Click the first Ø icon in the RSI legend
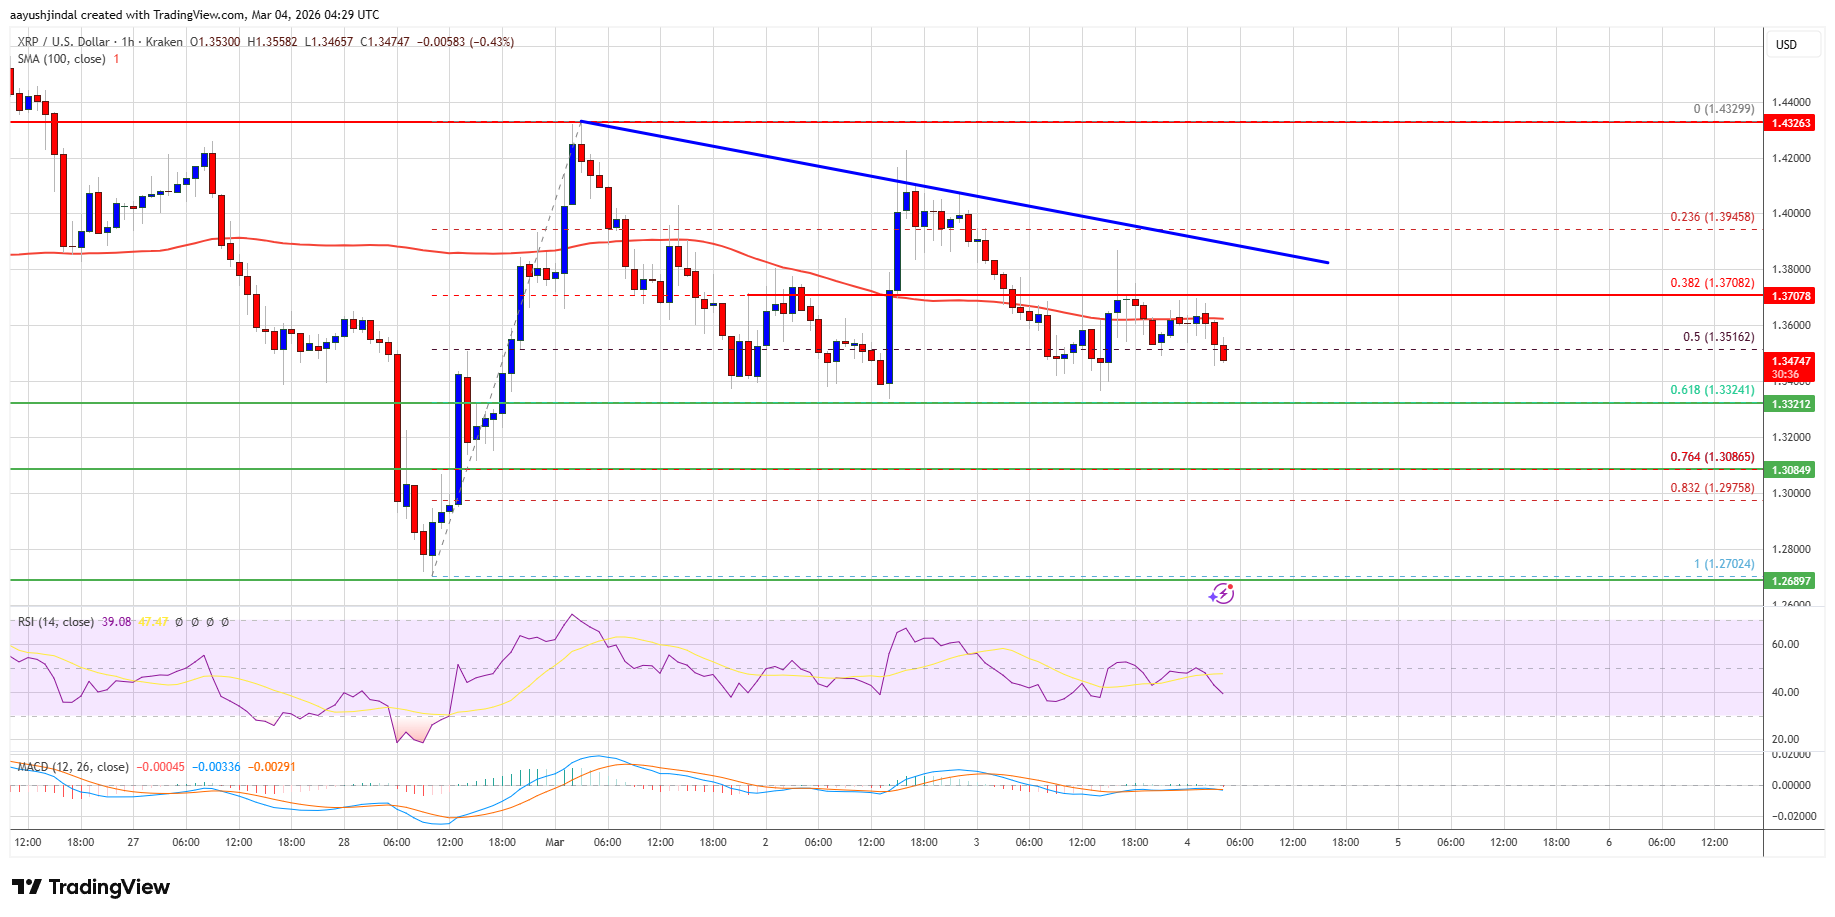Screen dimensions: 1835x917 179,621
